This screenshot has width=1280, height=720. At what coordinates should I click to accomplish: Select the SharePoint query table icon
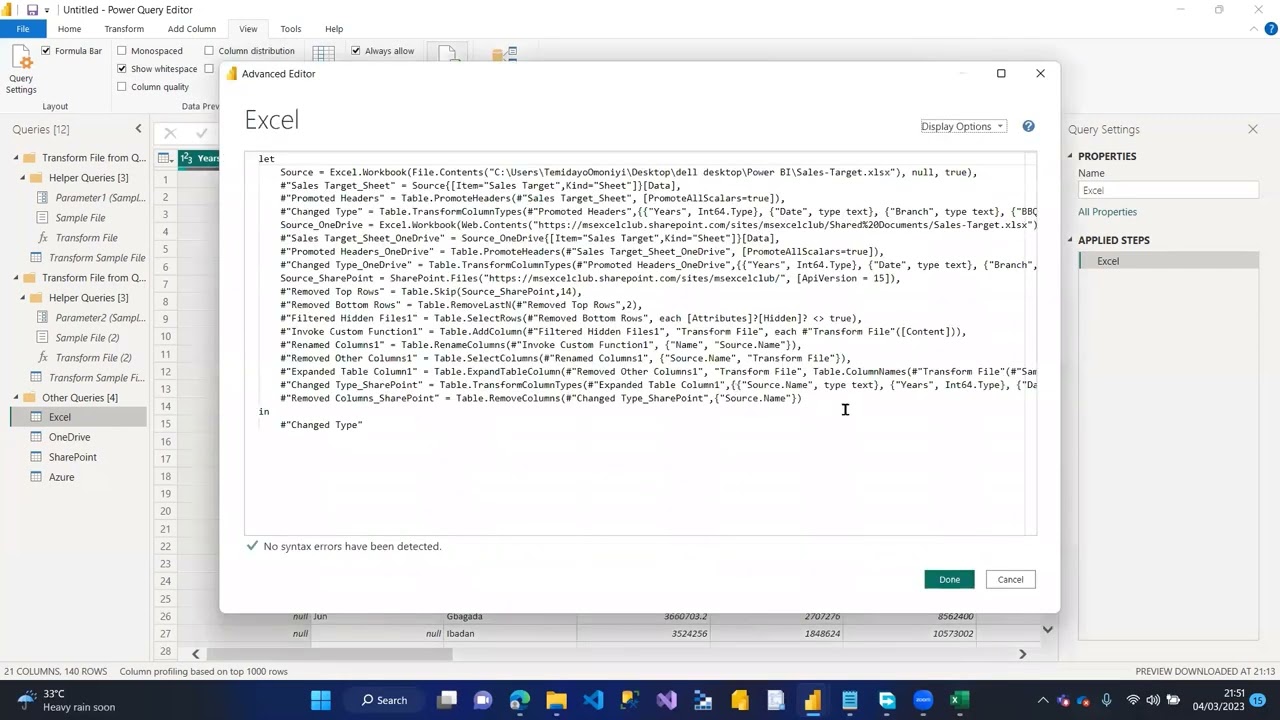(x=36, y=457)
